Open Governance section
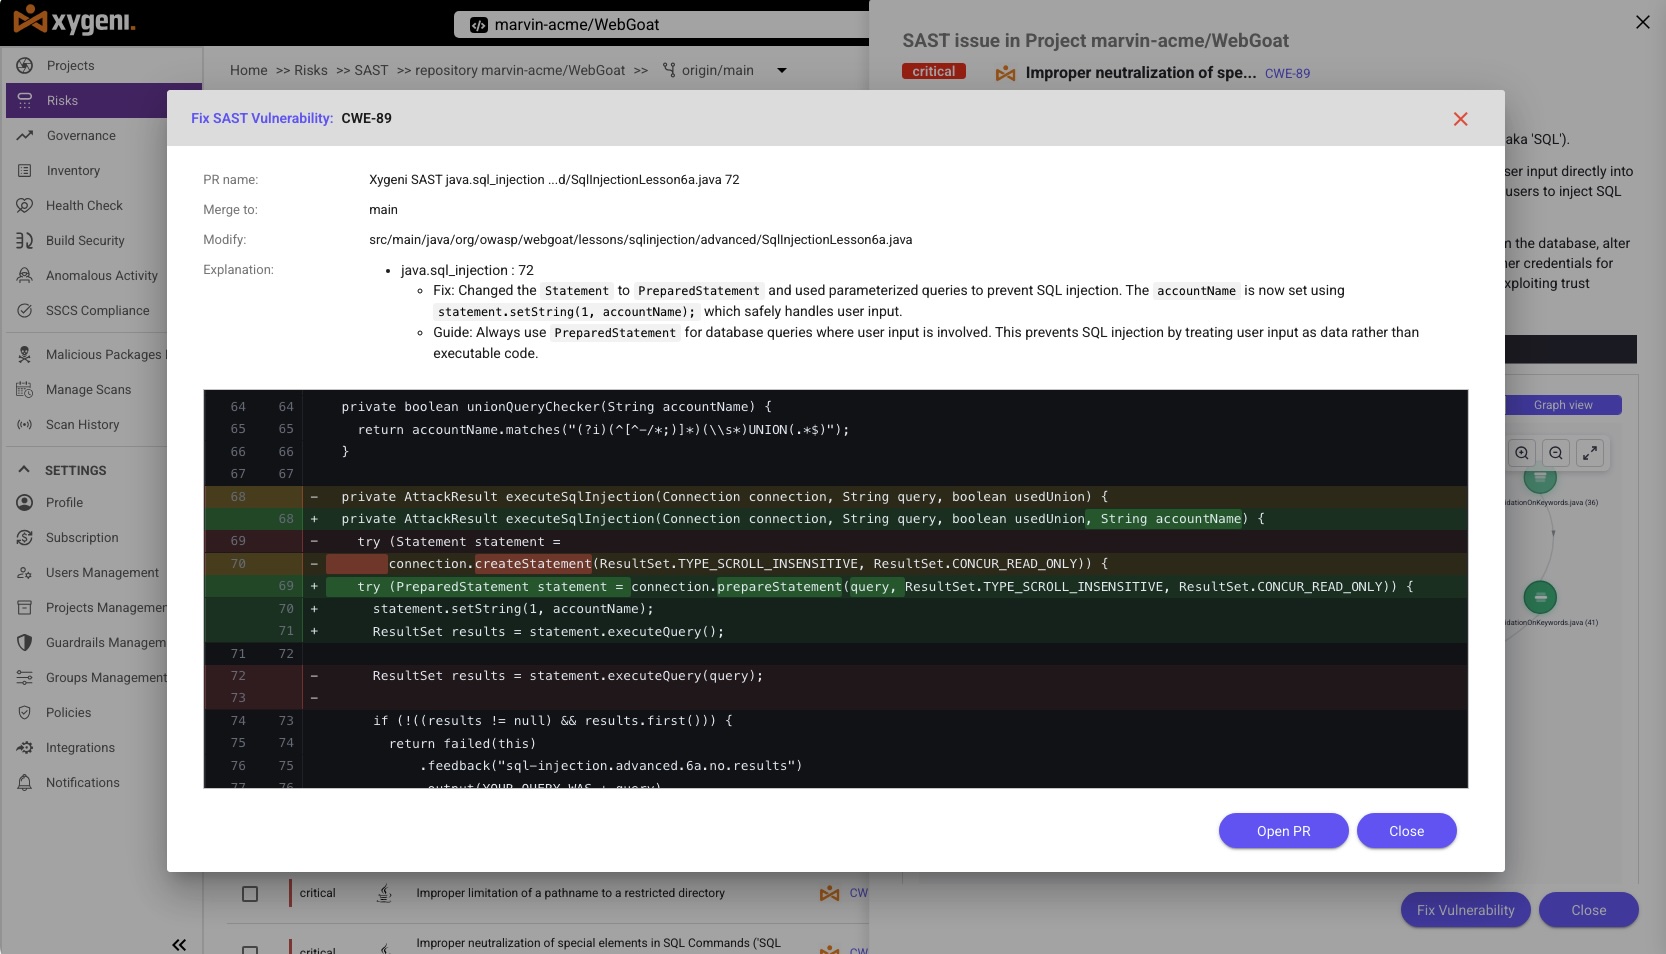The height and width of the screenshot is (954, 1666). point(81,136)
